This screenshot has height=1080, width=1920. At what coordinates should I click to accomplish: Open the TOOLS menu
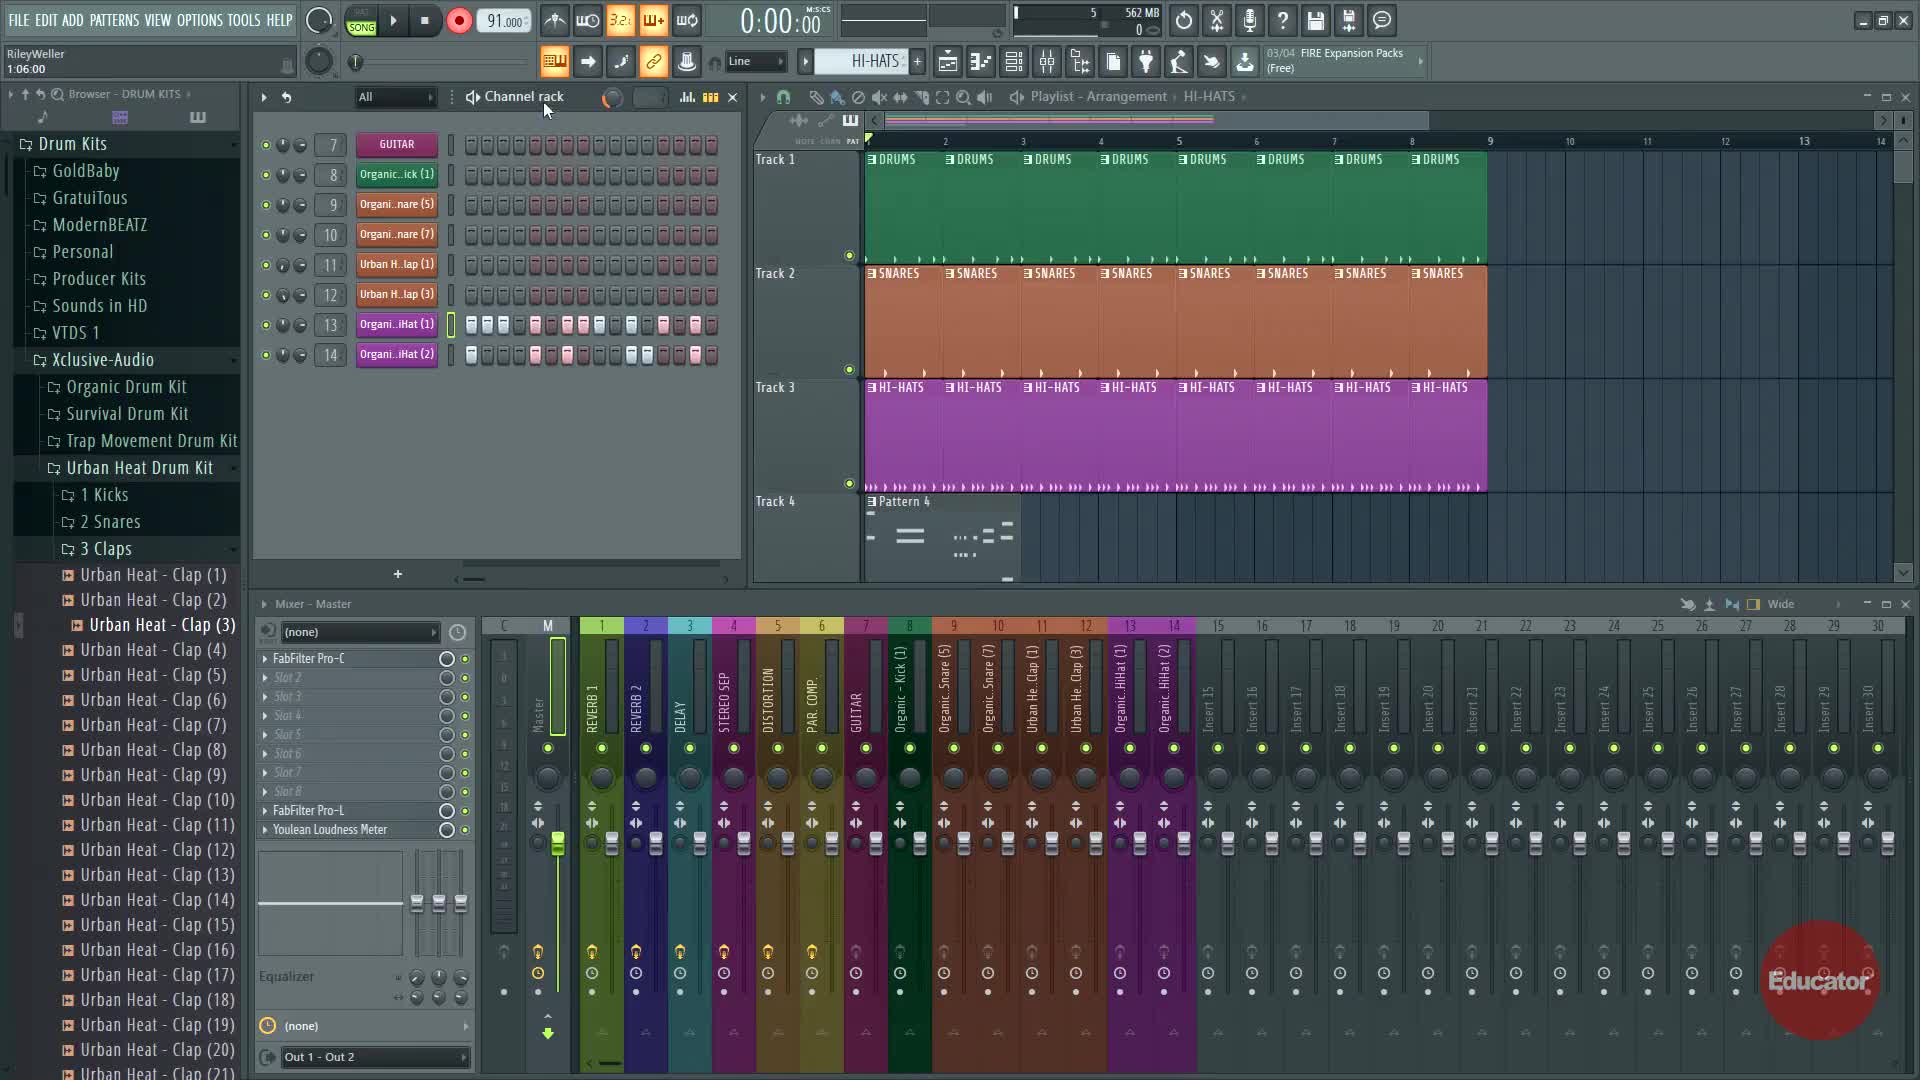coord(243,20)
